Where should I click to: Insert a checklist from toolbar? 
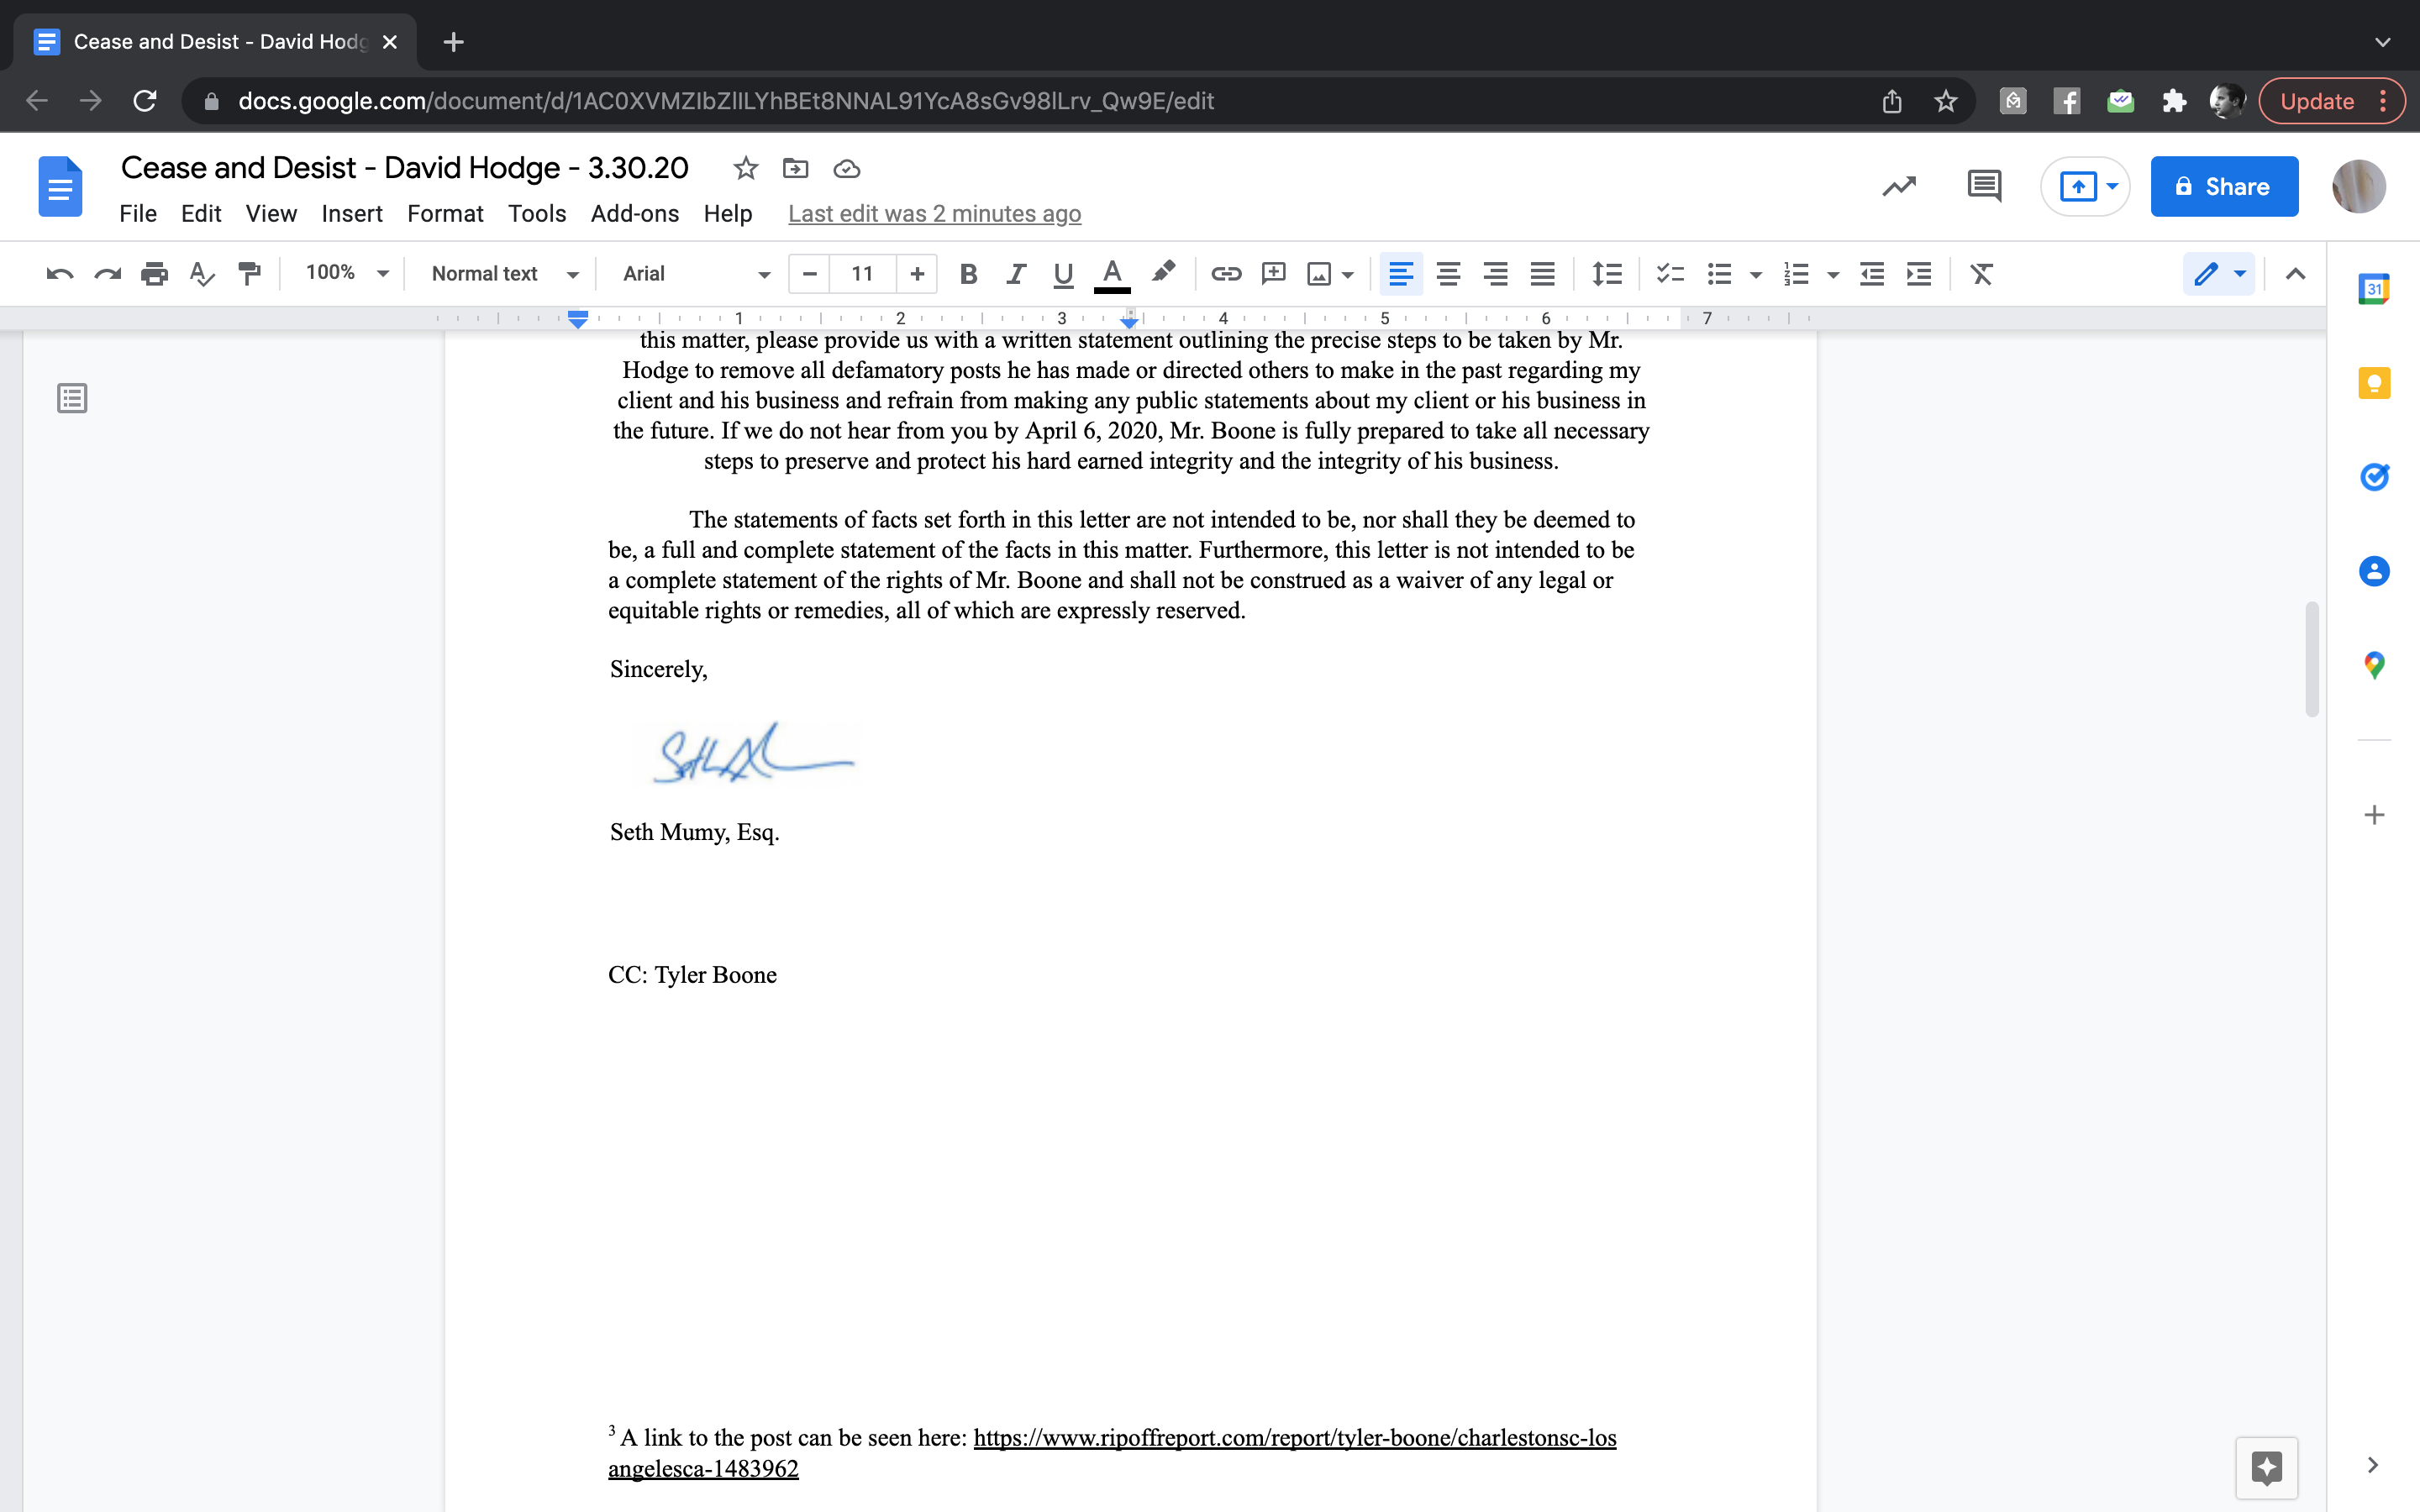[x=1670, y=274]
